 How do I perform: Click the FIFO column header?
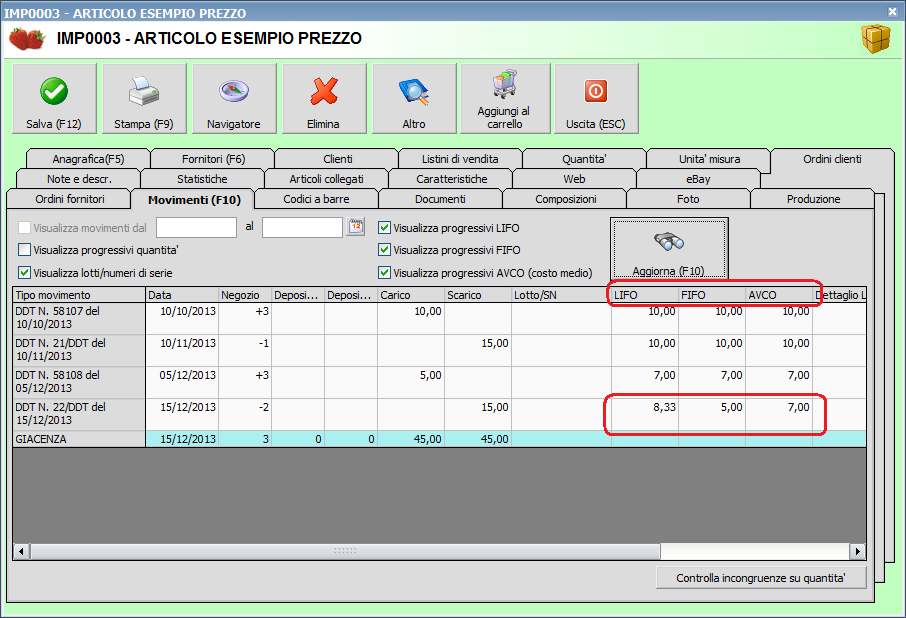pos(712,295)
